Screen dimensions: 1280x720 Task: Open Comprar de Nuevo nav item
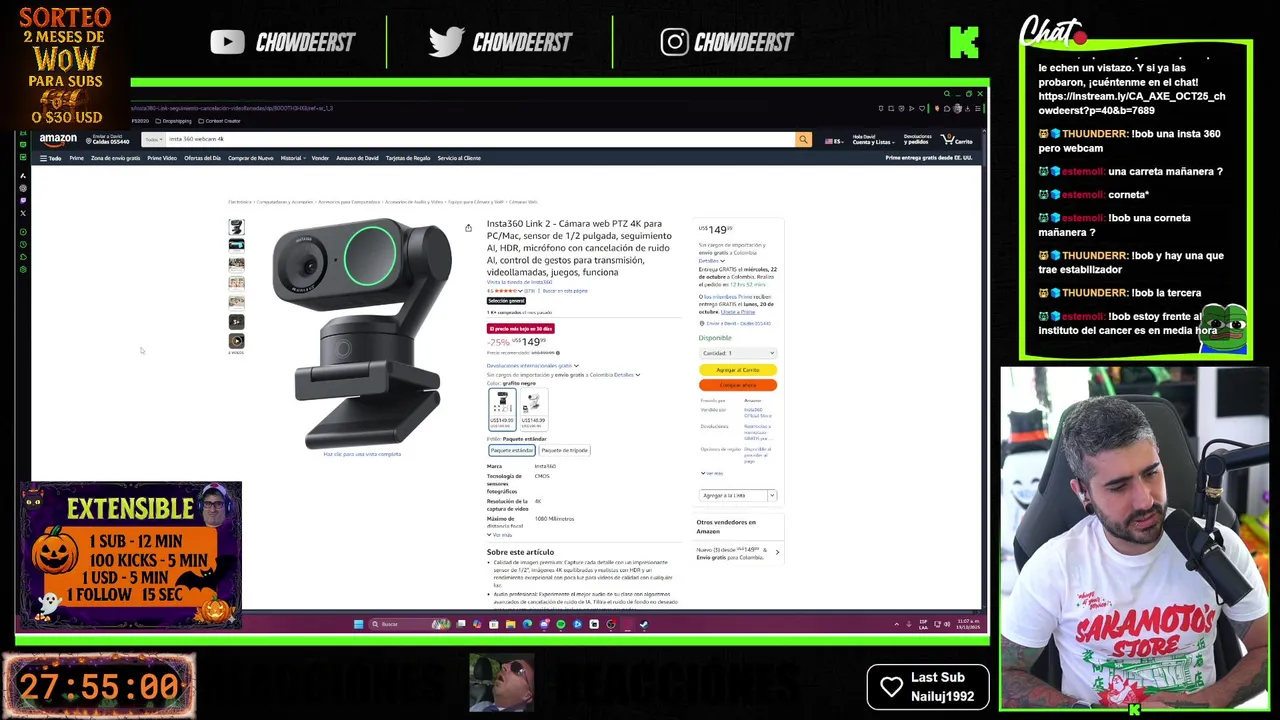[250, 158]
